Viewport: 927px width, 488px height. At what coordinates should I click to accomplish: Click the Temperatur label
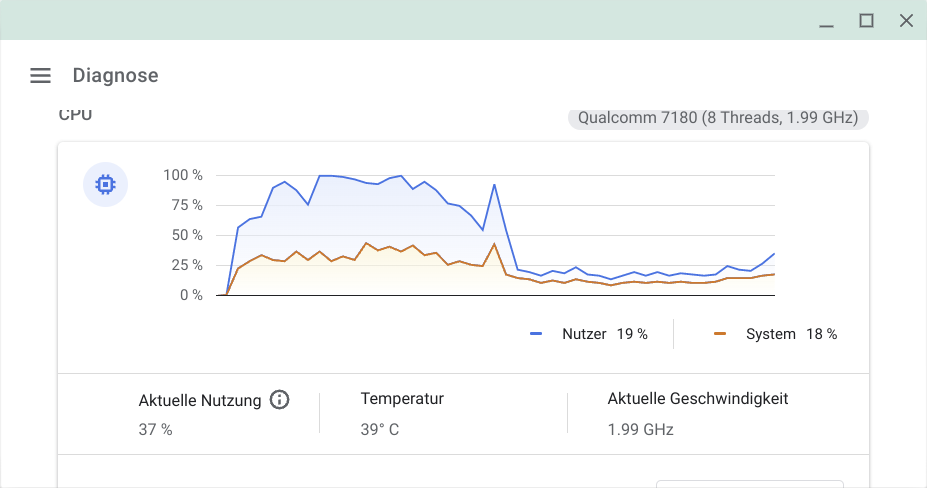(x=402, y=399)
